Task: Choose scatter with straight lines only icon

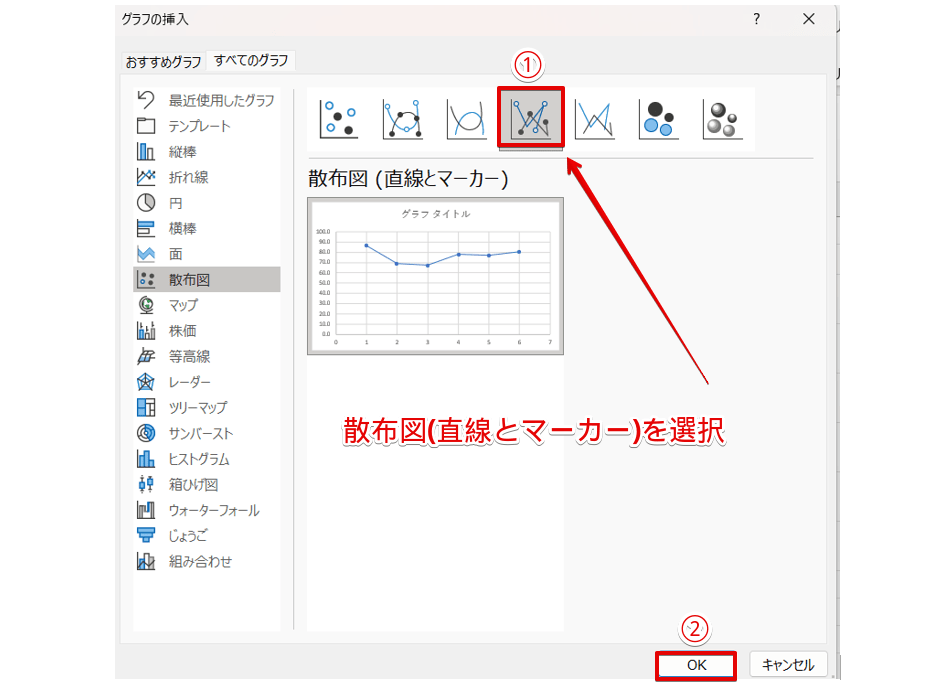Action: tap(594, 119)
